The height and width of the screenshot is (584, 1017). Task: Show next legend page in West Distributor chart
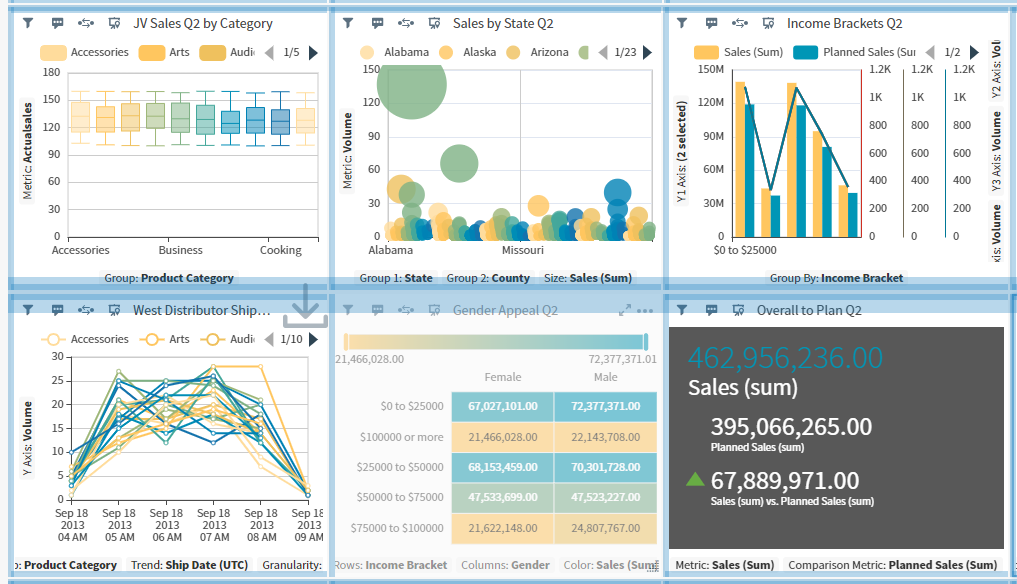click(x=314, y=339)
